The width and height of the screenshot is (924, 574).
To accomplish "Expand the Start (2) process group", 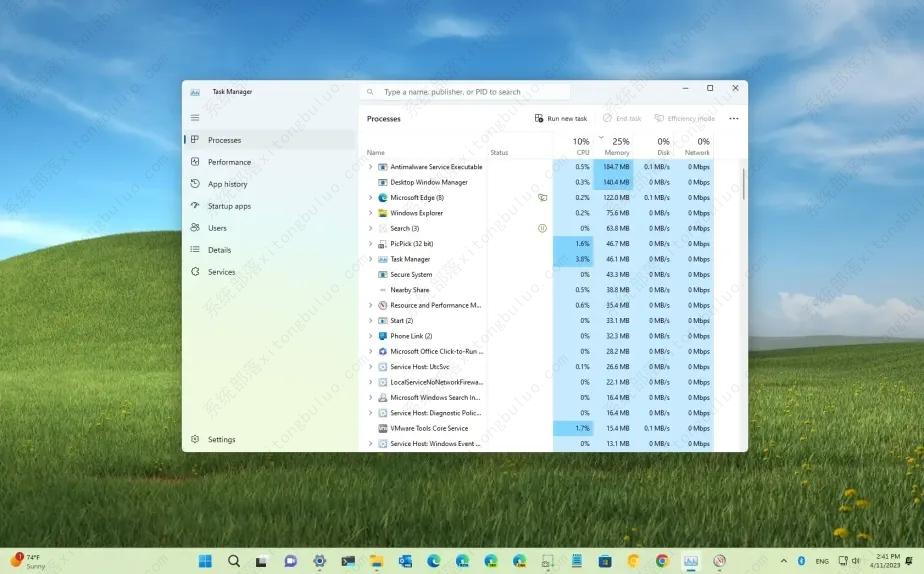I will tap(371, 321).
